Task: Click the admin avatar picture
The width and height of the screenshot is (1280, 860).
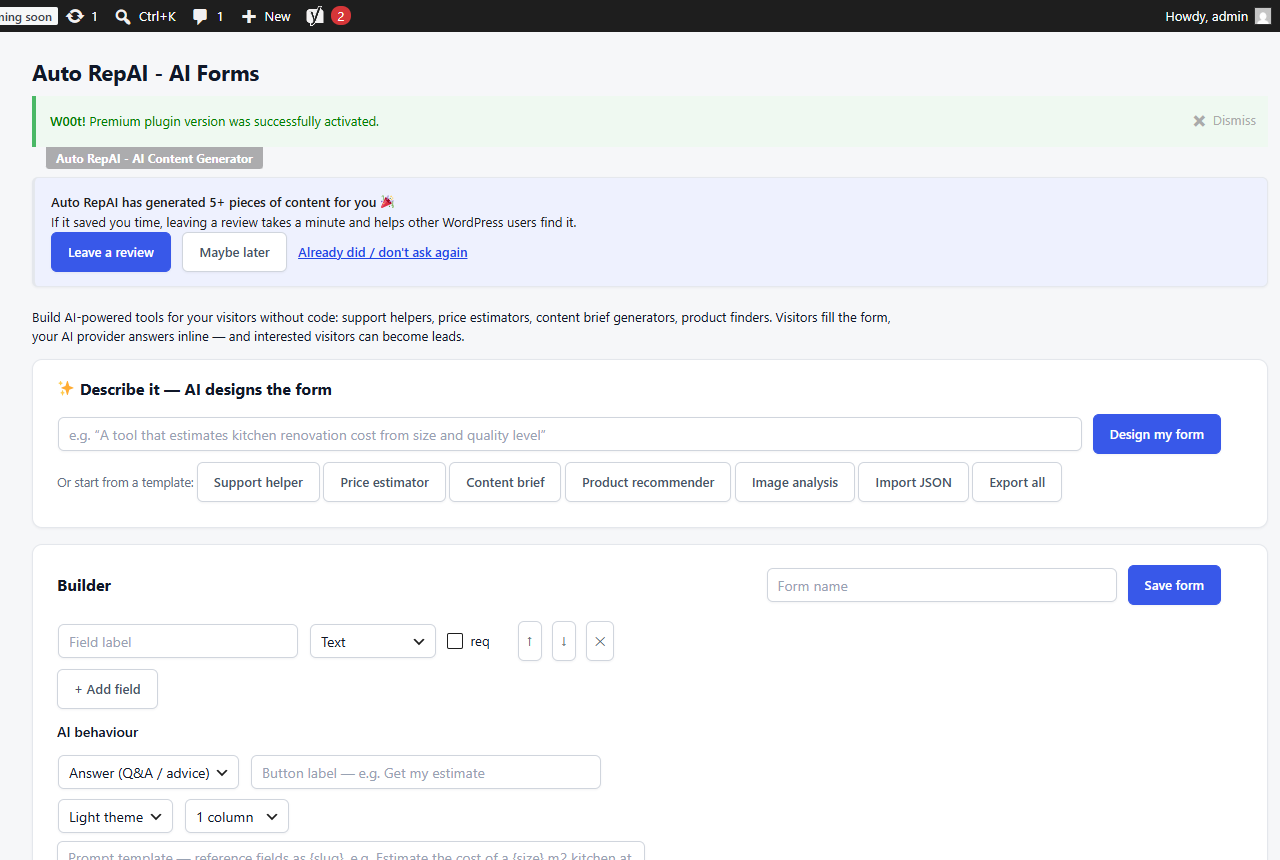Action: click(1263, 16)
